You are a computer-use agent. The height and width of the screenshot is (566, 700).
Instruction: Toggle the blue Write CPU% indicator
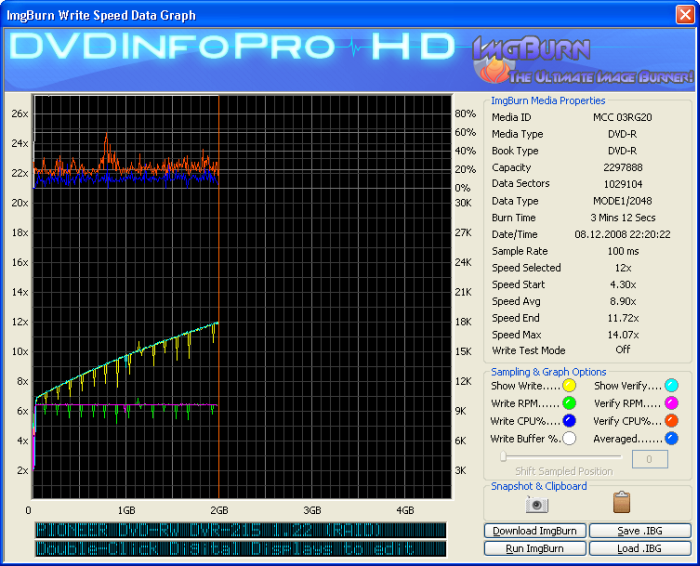click(x=569, y=421)
